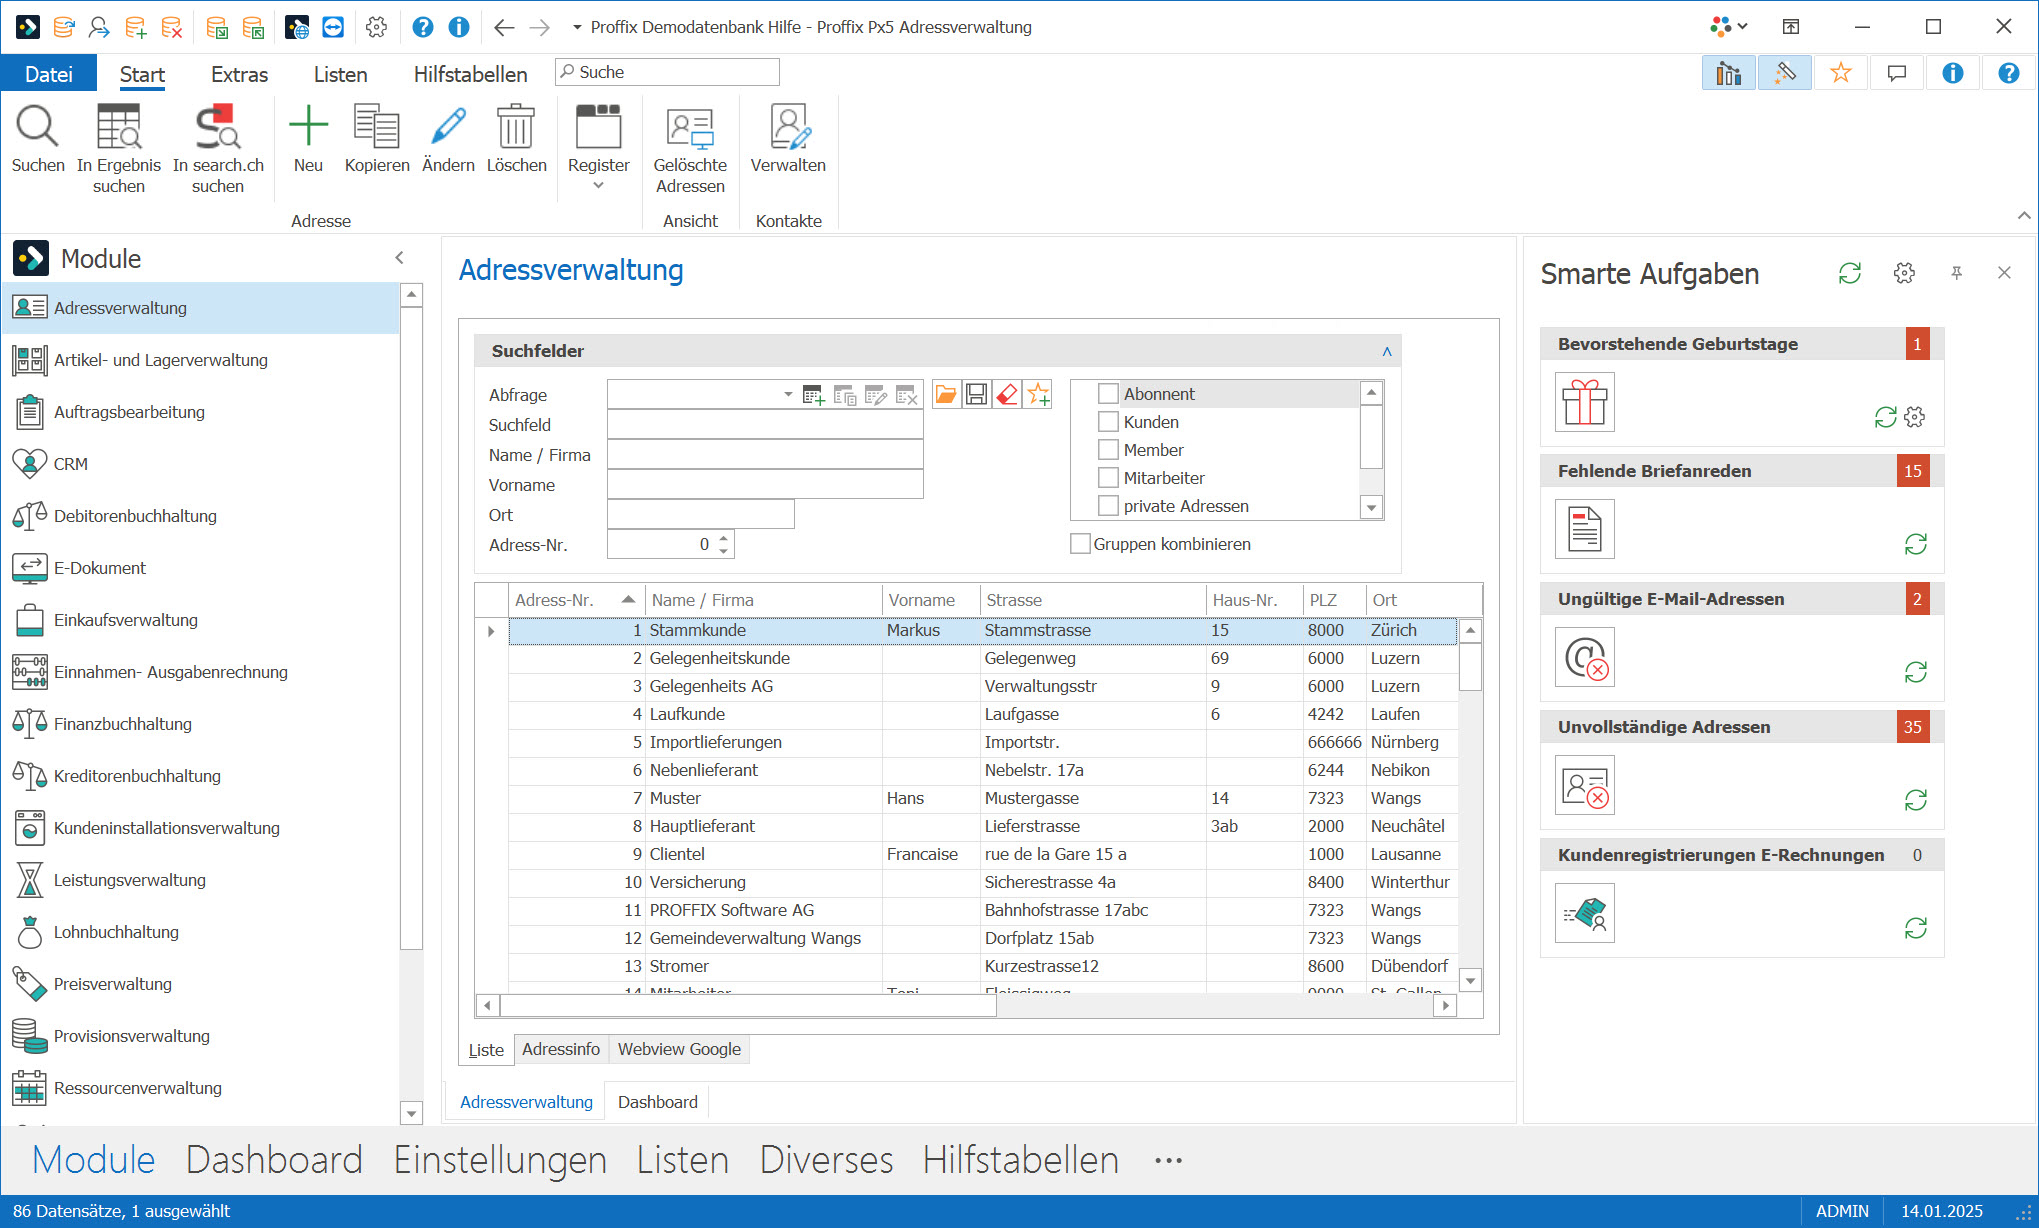Open the Unvollständige Adressen icon

point(1585,785)
